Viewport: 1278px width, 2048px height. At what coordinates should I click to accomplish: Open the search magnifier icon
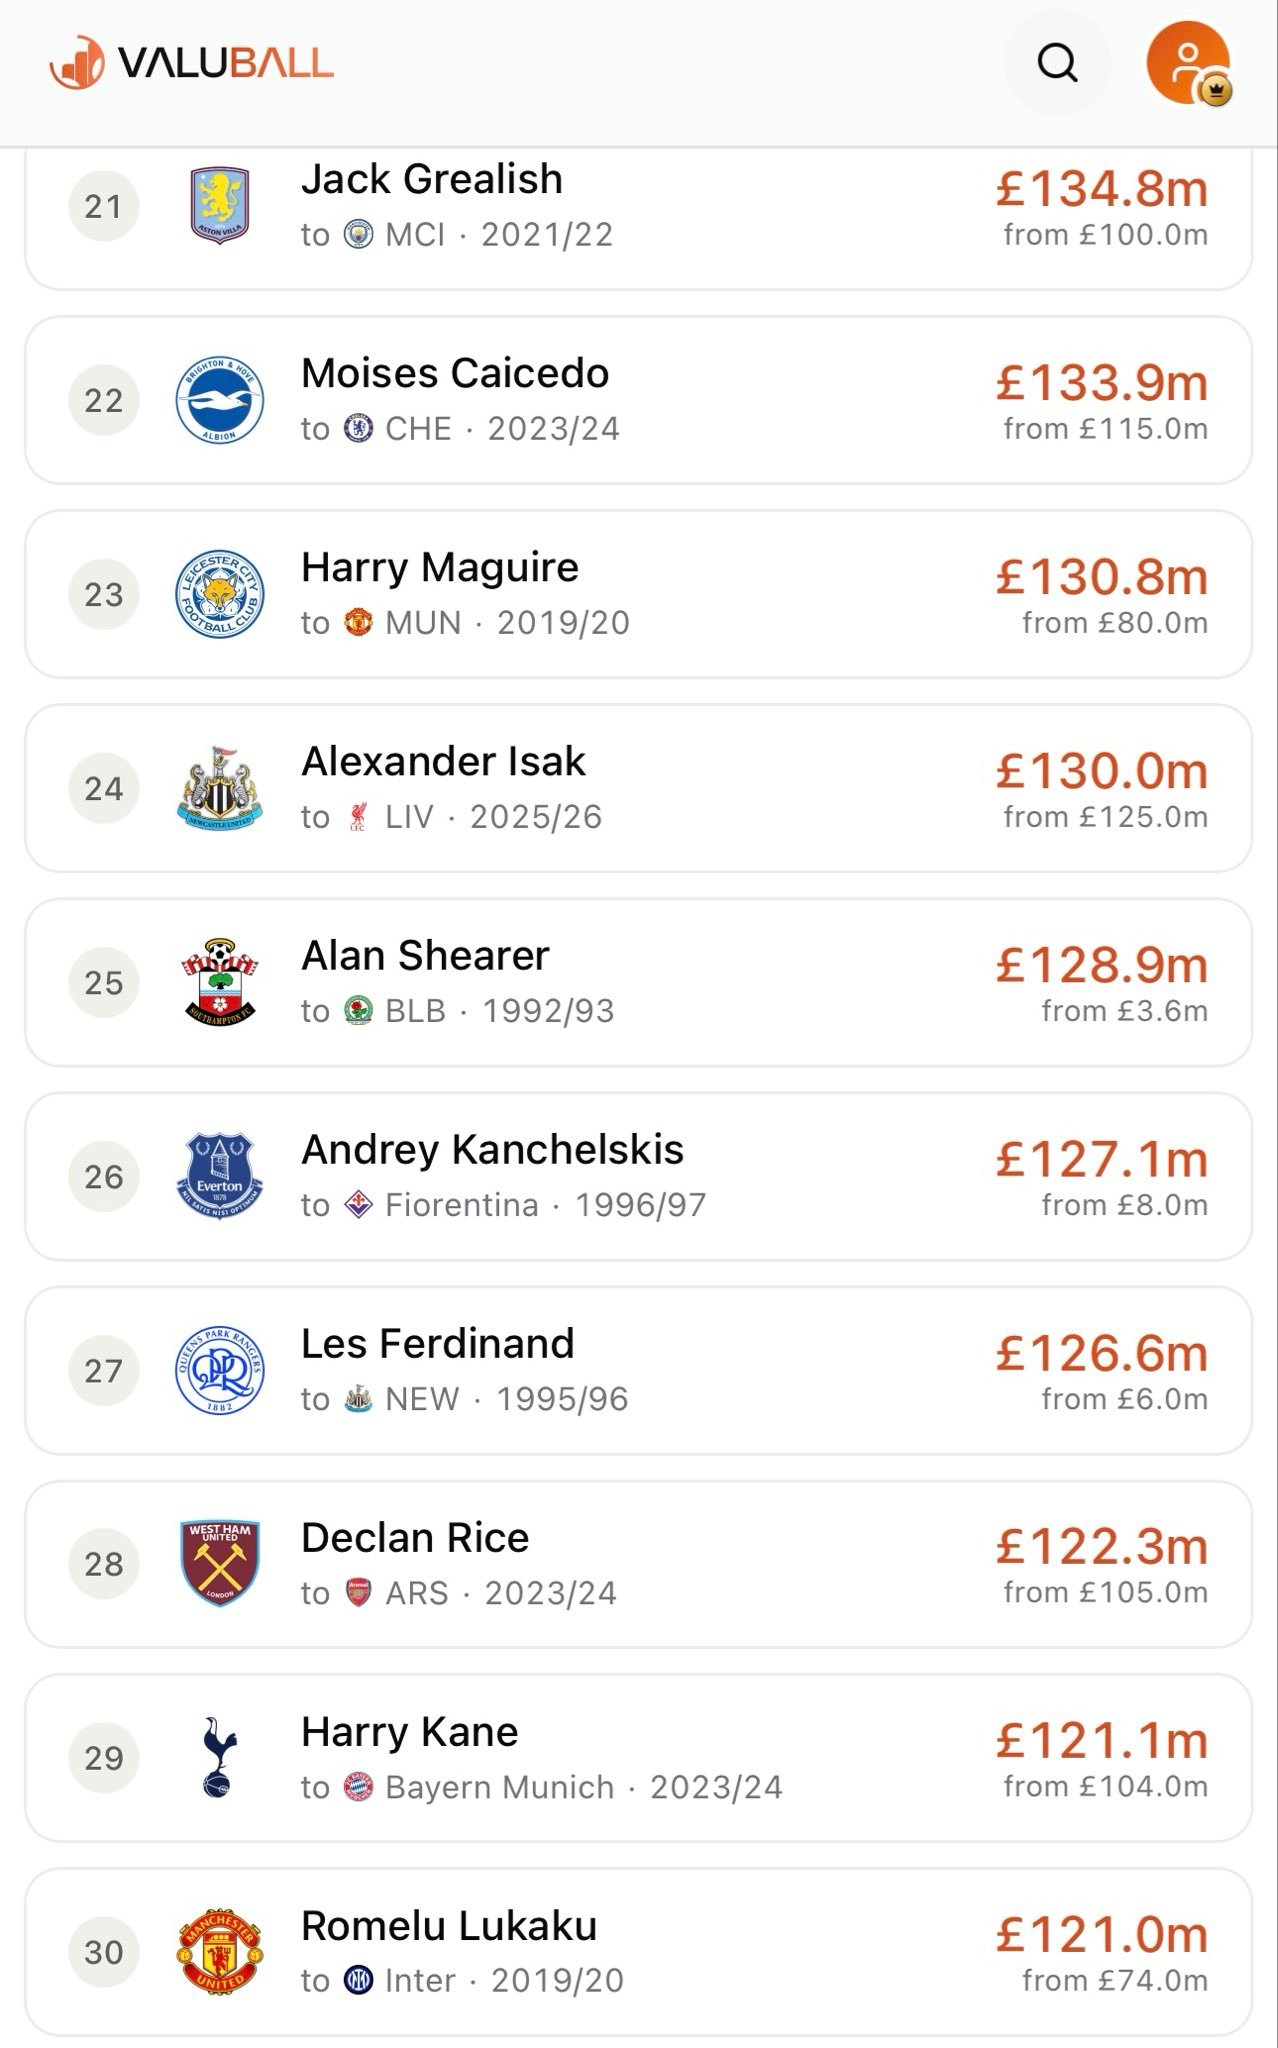[1057, 63]
